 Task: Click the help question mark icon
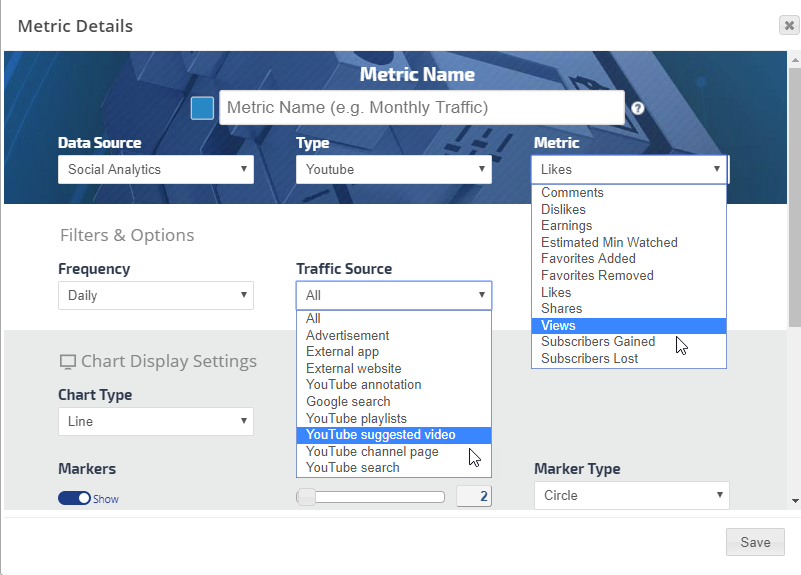638,108
